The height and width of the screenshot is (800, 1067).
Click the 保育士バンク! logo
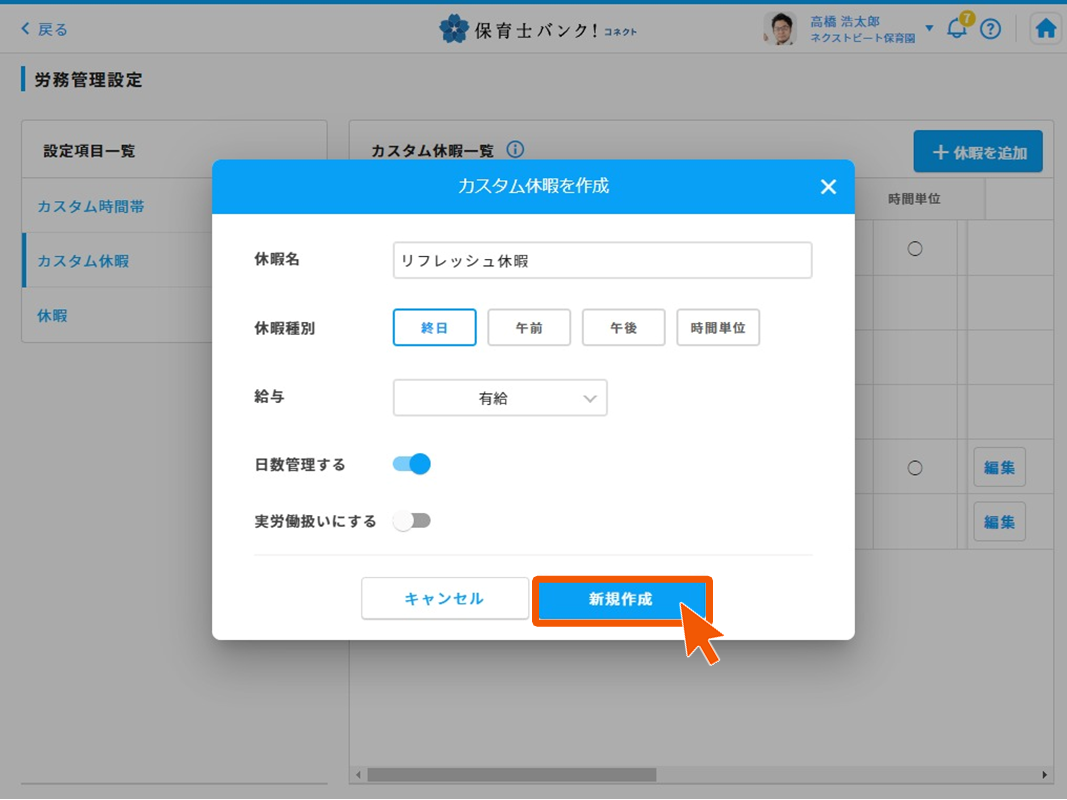(x=537, y=29)
